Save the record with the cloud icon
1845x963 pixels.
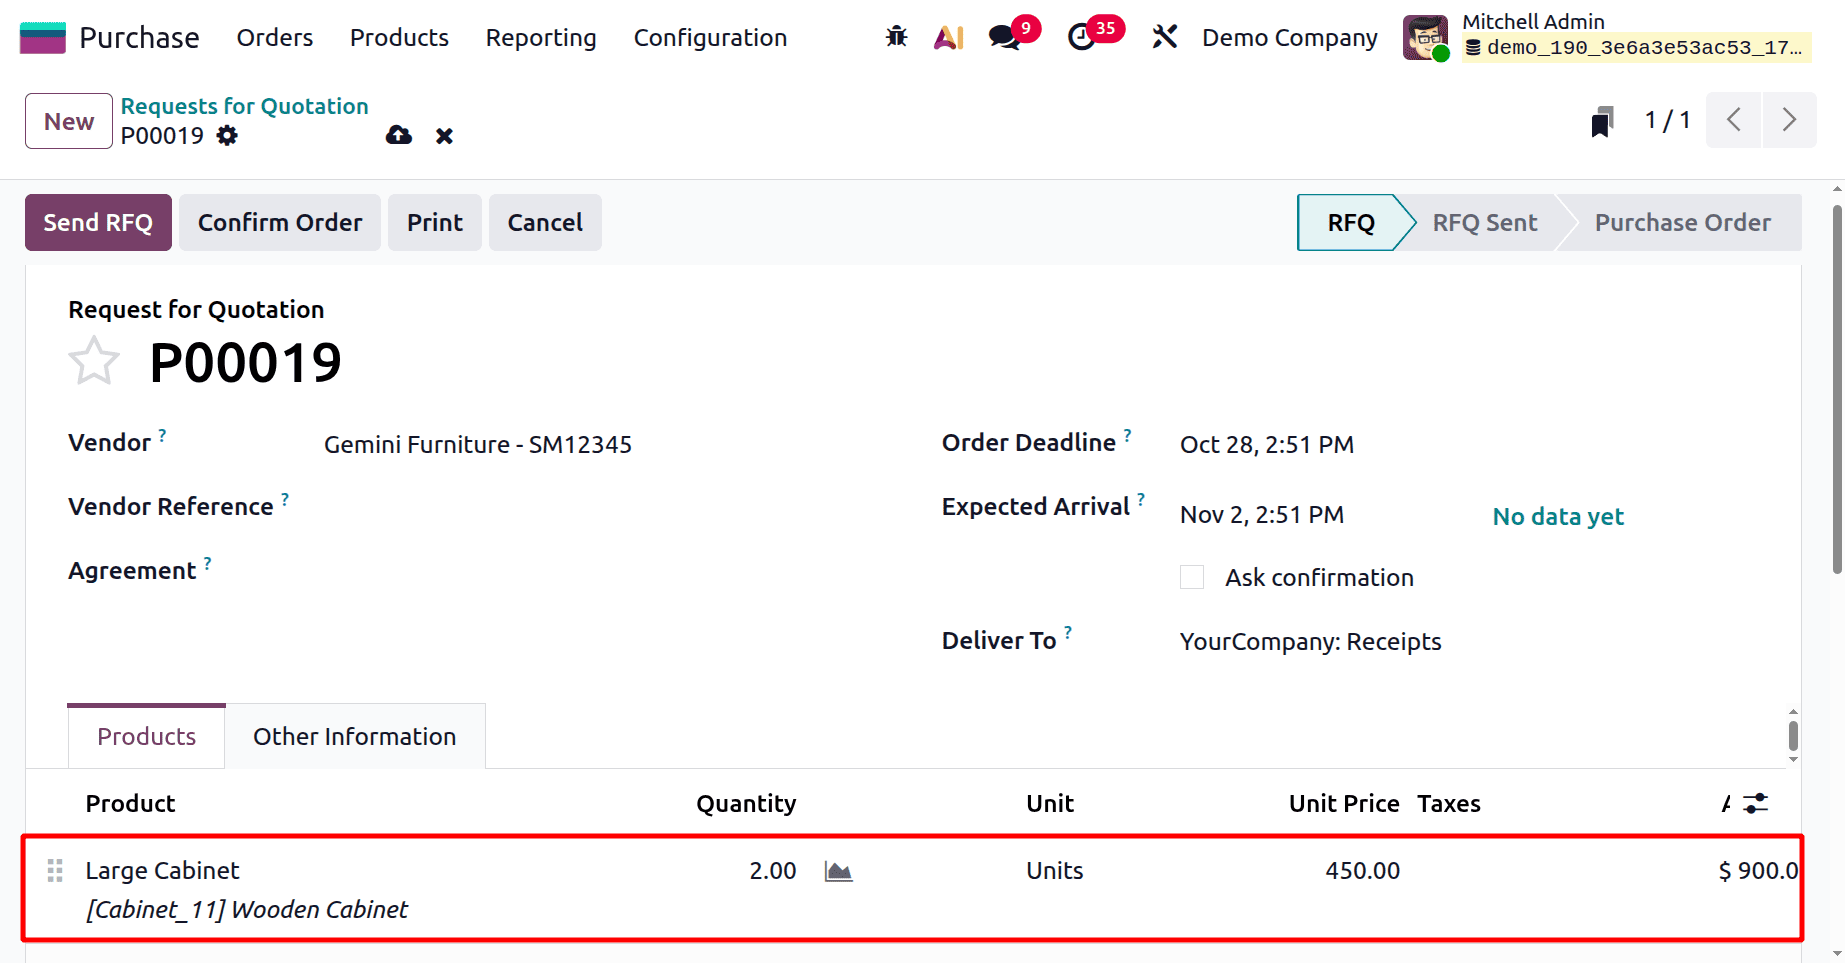pos(399,135)
